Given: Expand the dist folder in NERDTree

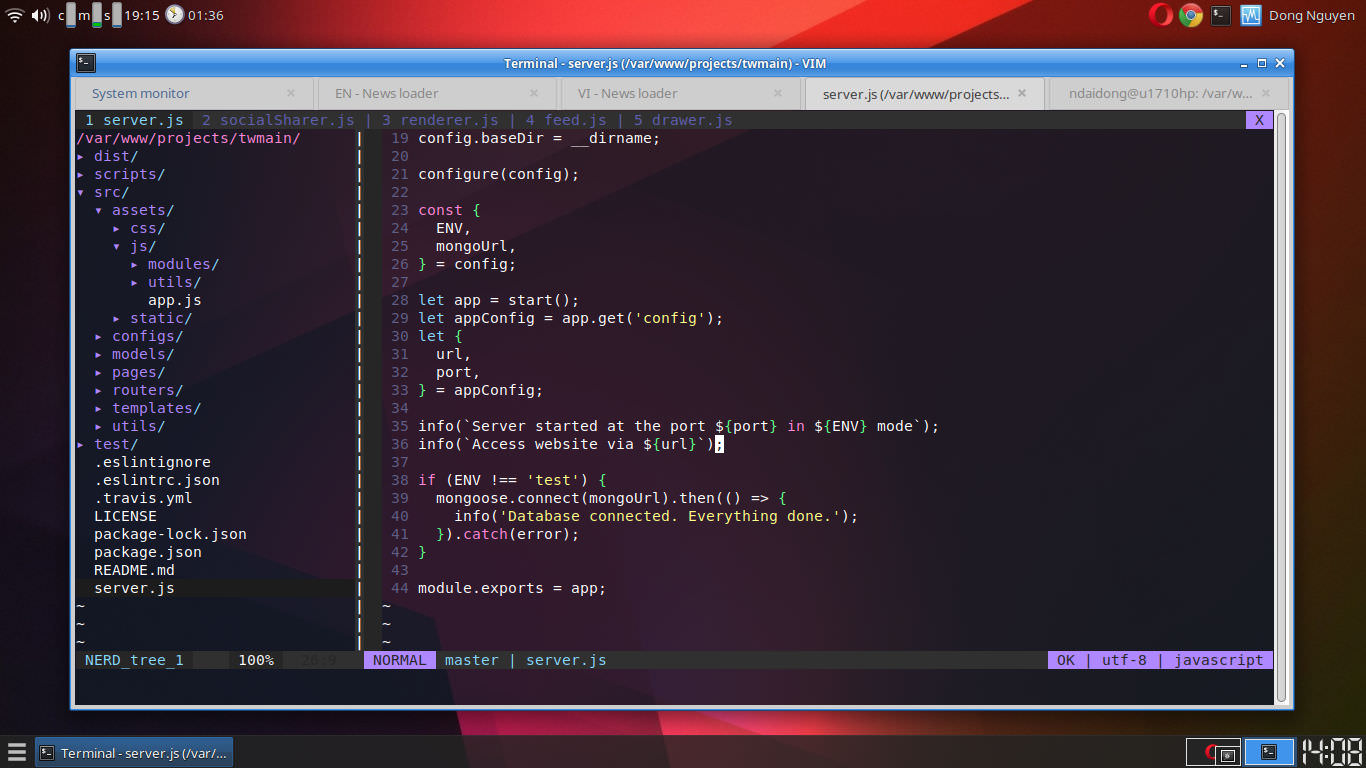Looking at the screenshot, I should pyautogui.click(x=114, y=156).
